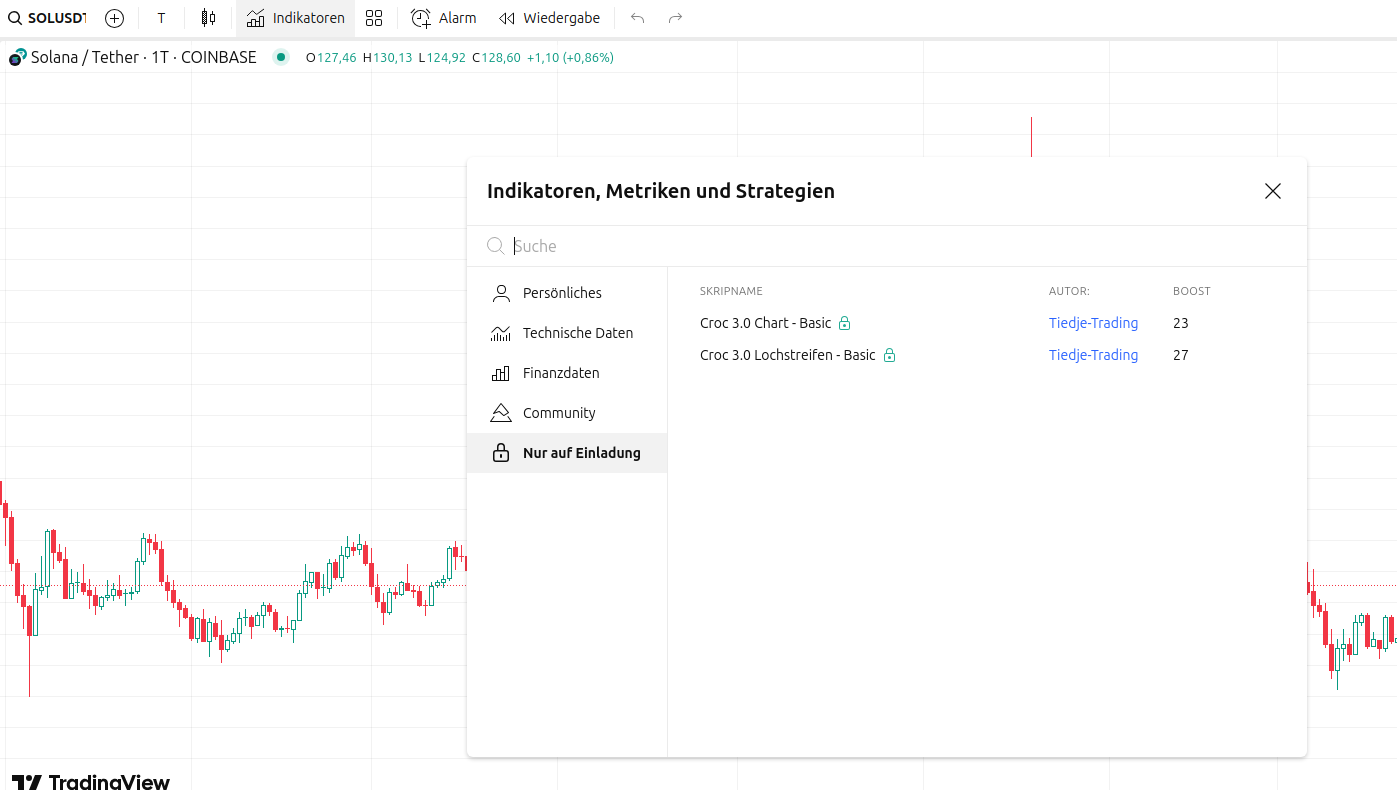
Task: Click the Indikatoren toolbar button
Action: coord(296,18)
